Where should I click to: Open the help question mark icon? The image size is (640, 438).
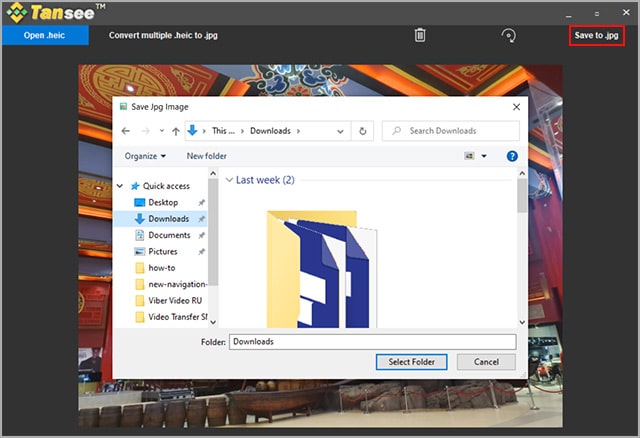512,156
